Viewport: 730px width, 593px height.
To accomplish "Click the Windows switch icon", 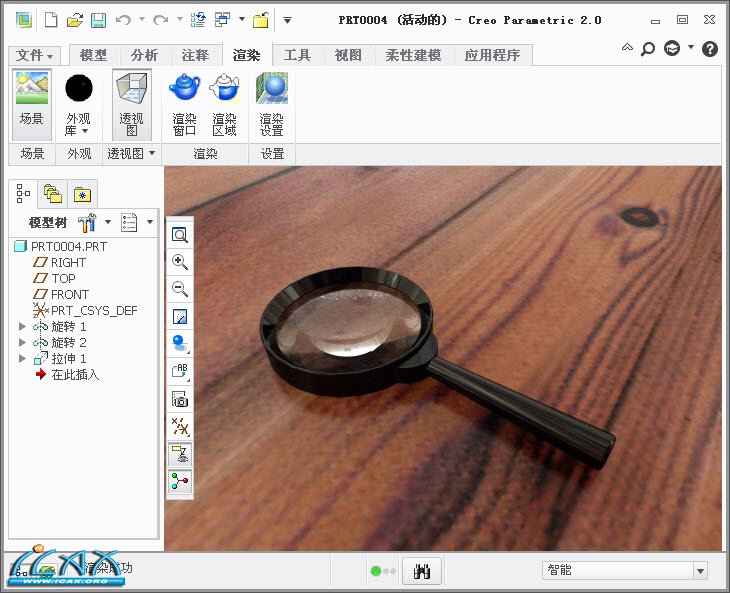I will click(222, 20).
